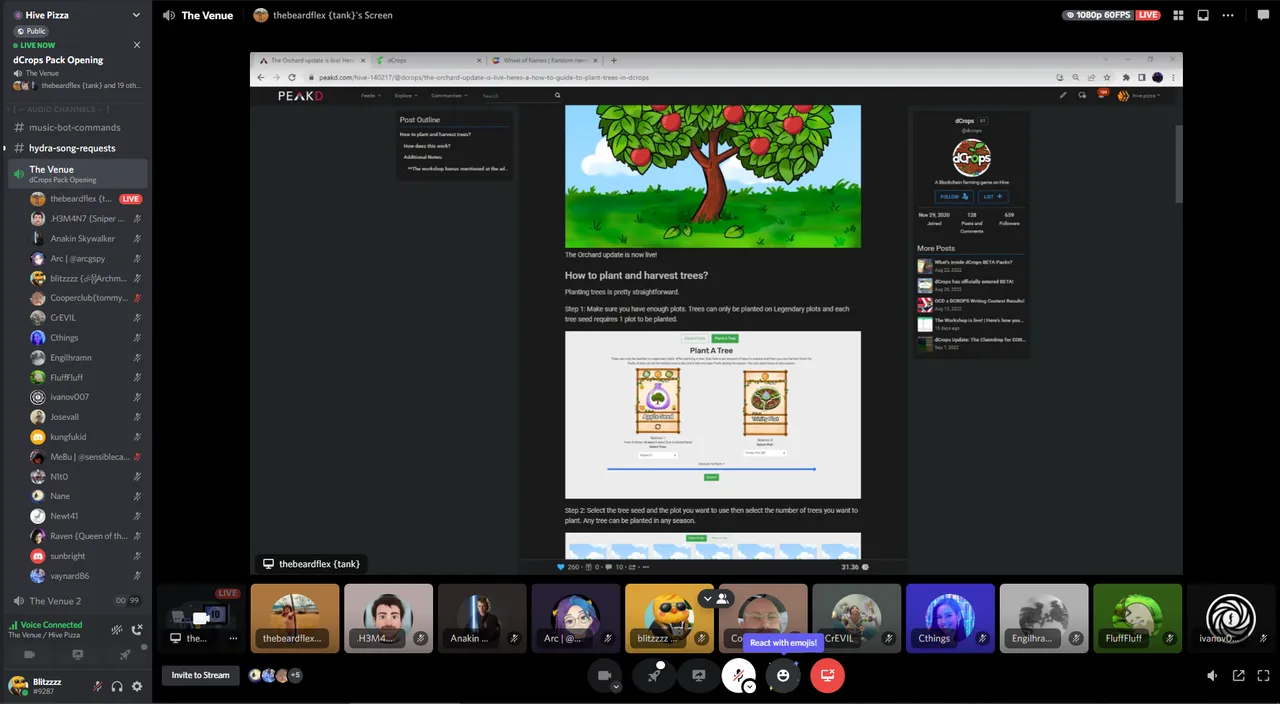The width and height of the screenshot is (1280, 704).
Task: Turn on camera in voice connected panel
Action: (x=29, y=655)
